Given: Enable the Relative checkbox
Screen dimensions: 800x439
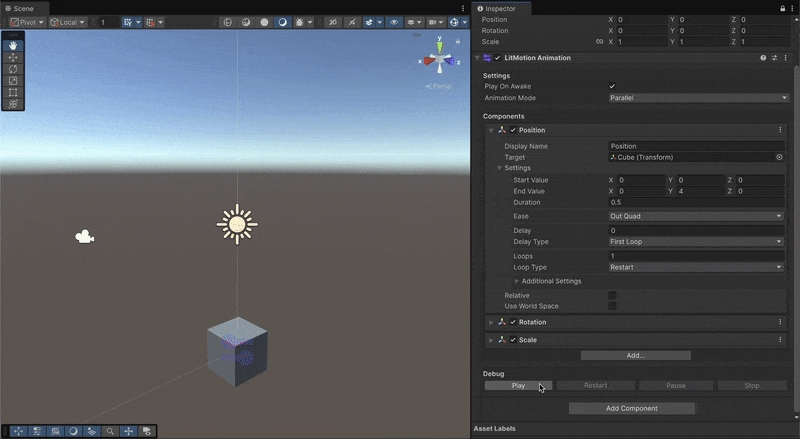Looking at the screenshot, I should coord(612,295).
